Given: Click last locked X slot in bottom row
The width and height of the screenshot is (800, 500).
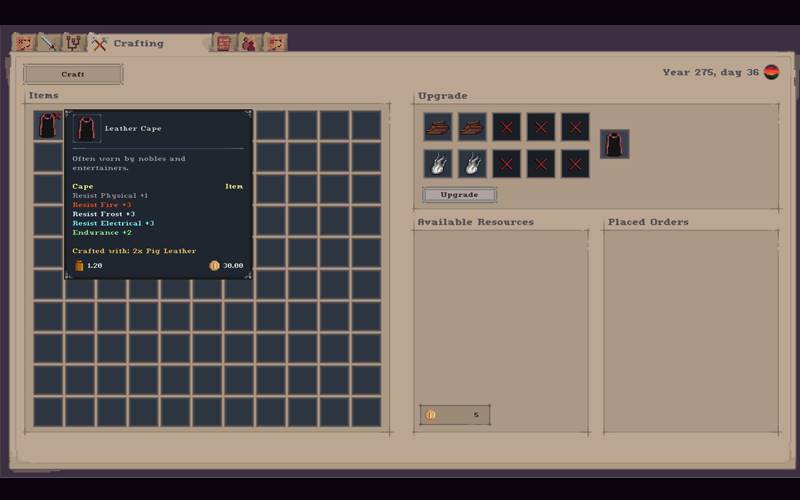Looking at the screenshot, I should (575, 163).
